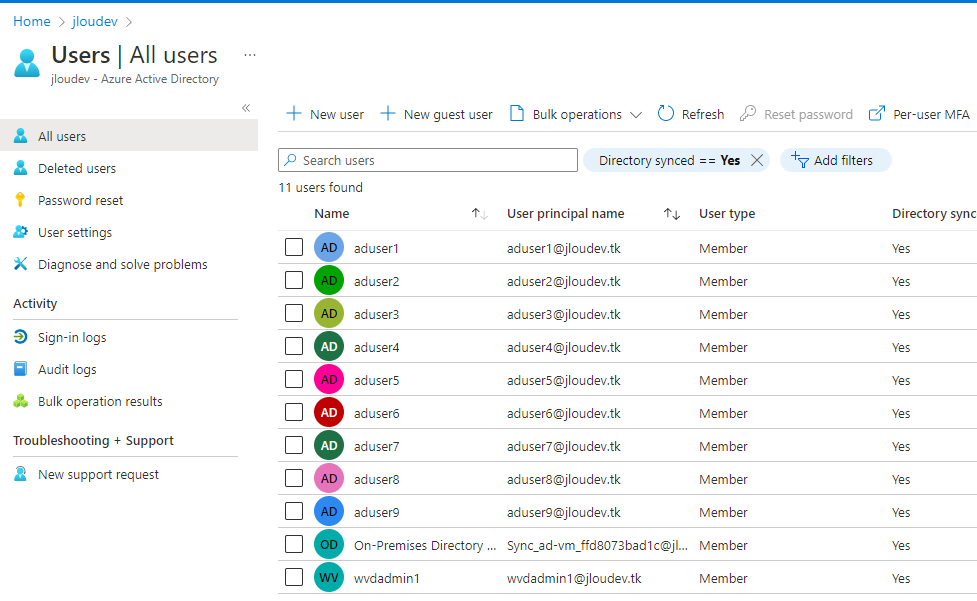Viewport: 977px width, 601px height.
Task: Collapse the sidebar with double-chevron icon
Action: click(x=246, y=108)
